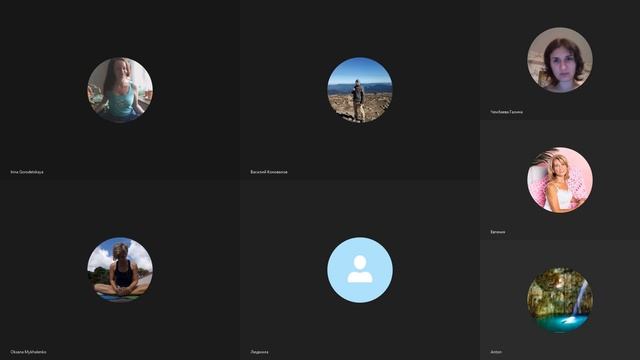This screenshot has width=640, height=360.
Task: Click the name label under the pink-background avatar
Action: 498,232
